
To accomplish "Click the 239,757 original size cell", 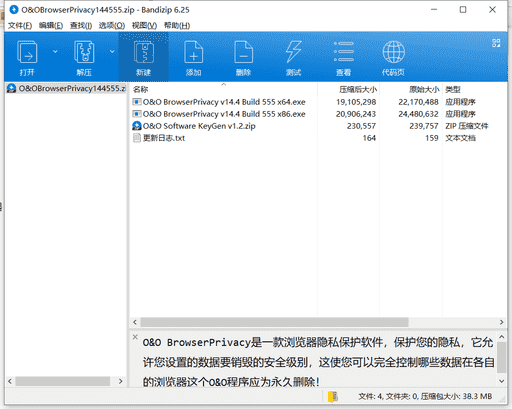I will click(x=424, y=126).
